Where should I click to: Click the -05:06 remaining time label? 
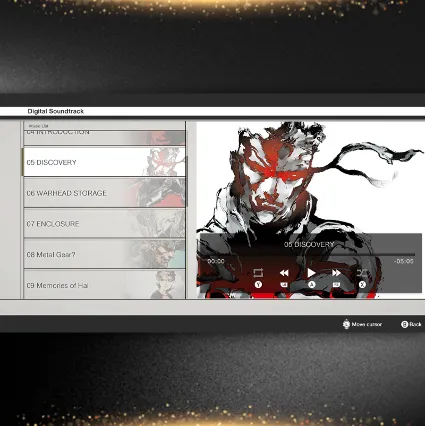(x=404, y=261)
